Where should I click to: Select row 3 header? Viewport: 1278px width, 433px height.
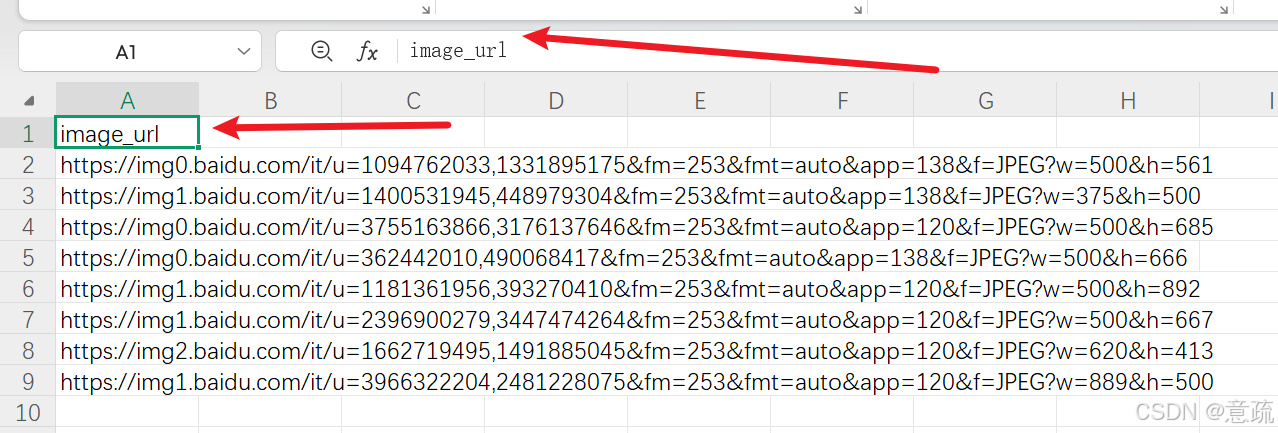click(x=28, y=195)
